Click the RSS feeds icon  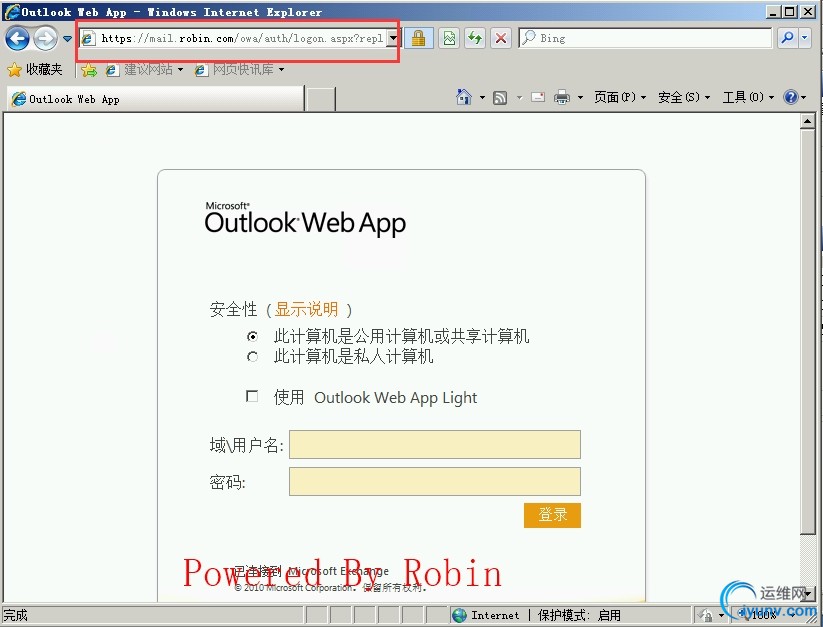coord(500,98)
